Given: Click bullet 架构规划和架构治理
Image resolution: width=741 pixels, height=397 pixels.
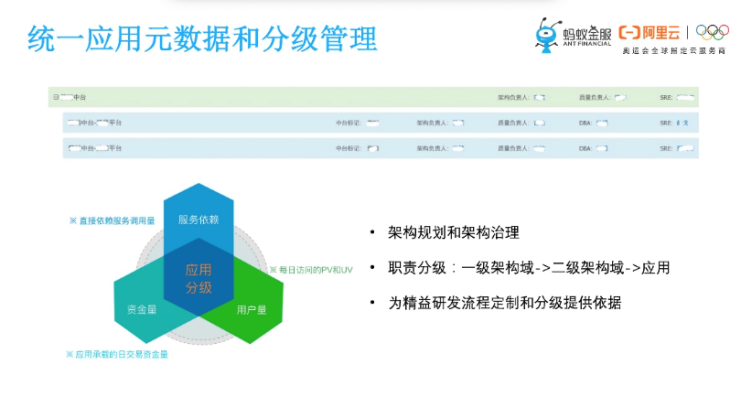Looking at the screenshot, I should (453, 233).
